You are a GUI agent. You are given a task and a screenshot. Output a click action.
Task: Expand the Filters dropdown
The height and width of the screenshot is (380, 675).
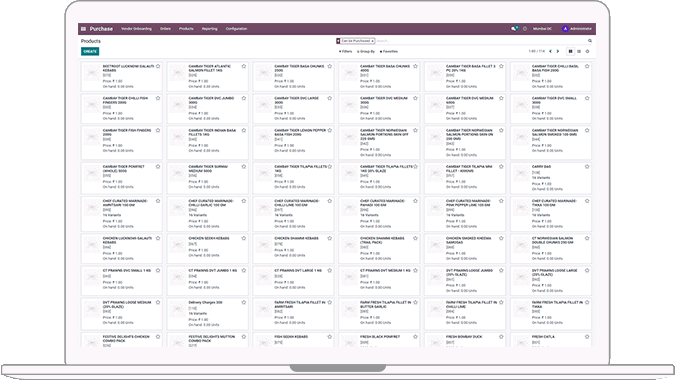point(345,52)
